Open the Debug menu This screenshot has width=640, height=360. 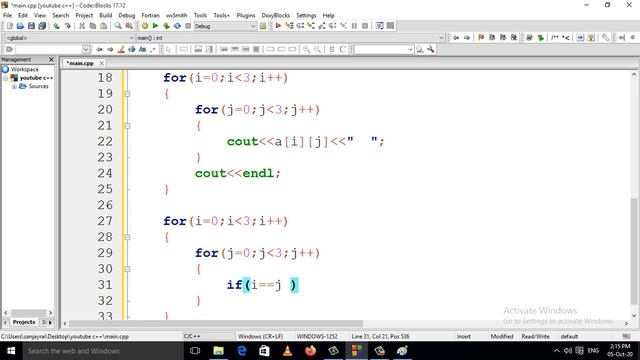click(127, 15)
